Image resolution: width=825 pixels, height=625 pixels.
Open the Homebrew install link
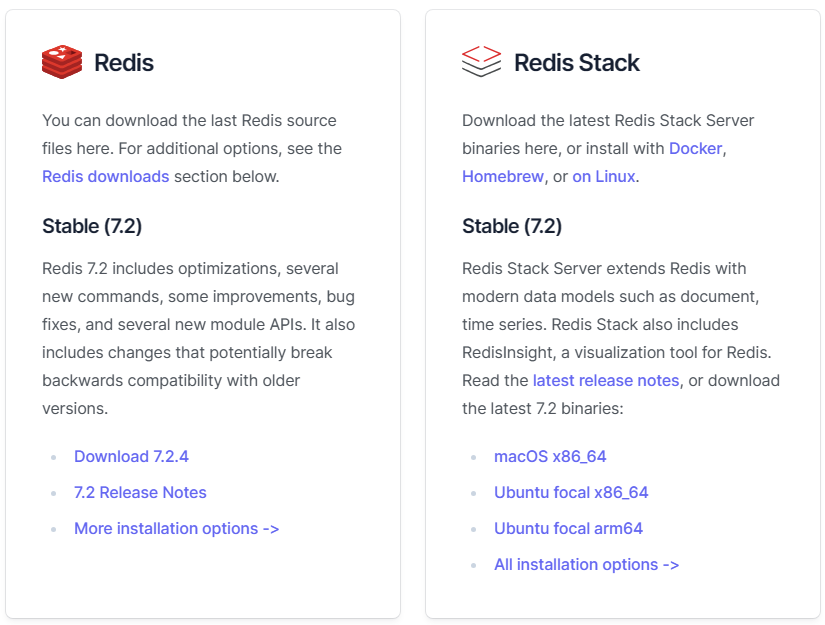(502, 176)
